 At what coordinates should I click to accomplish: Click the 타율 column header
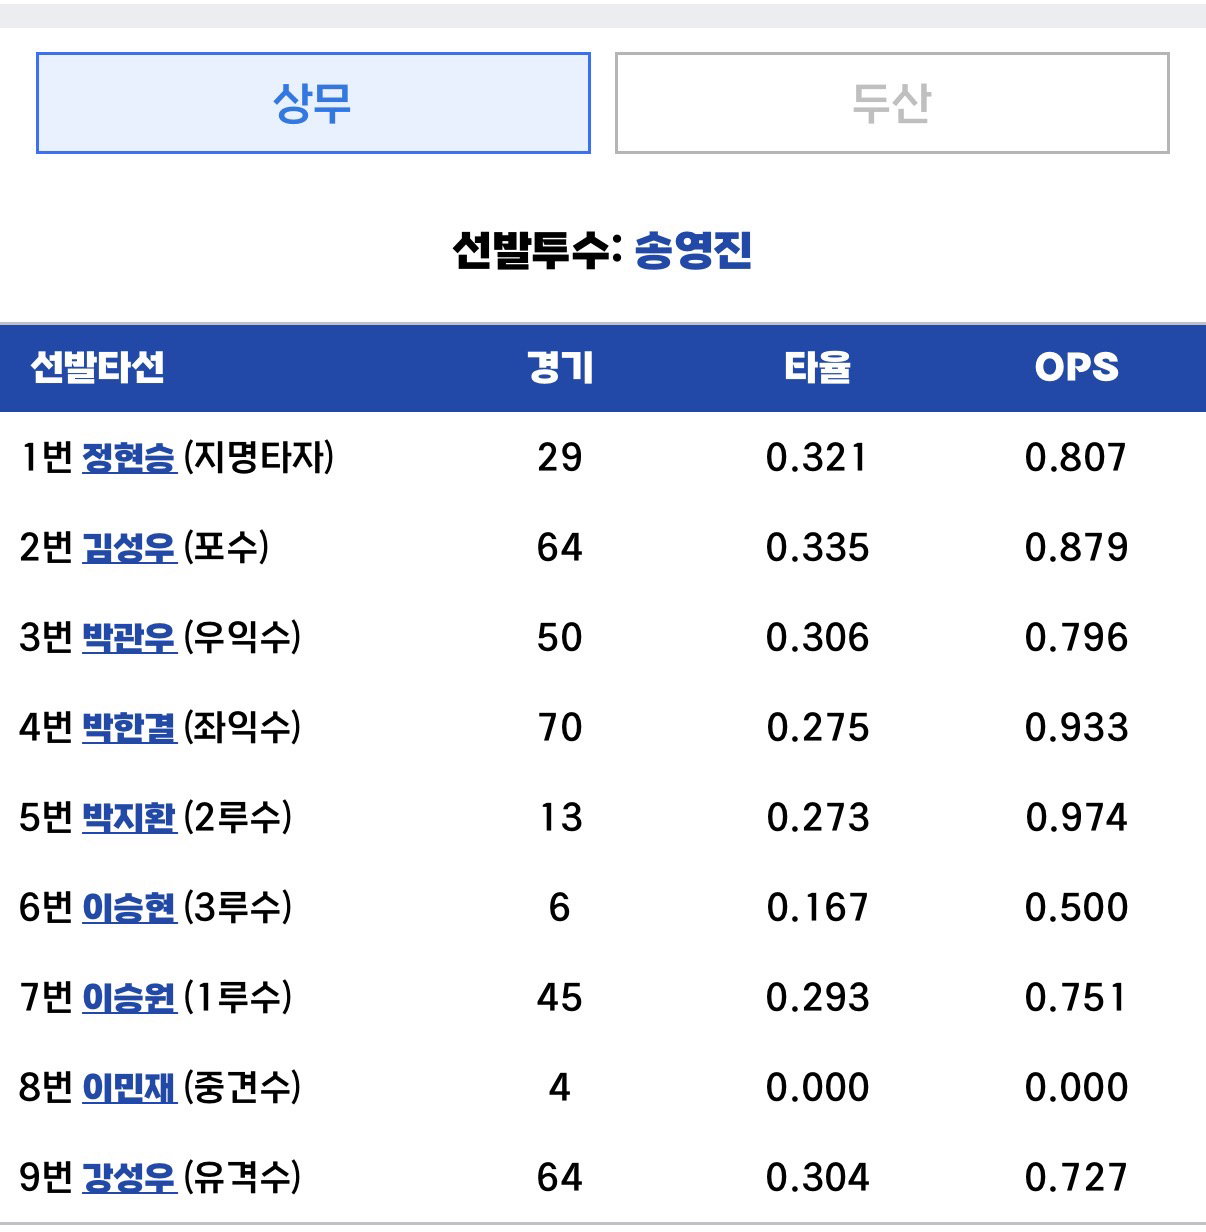(818, 367)
